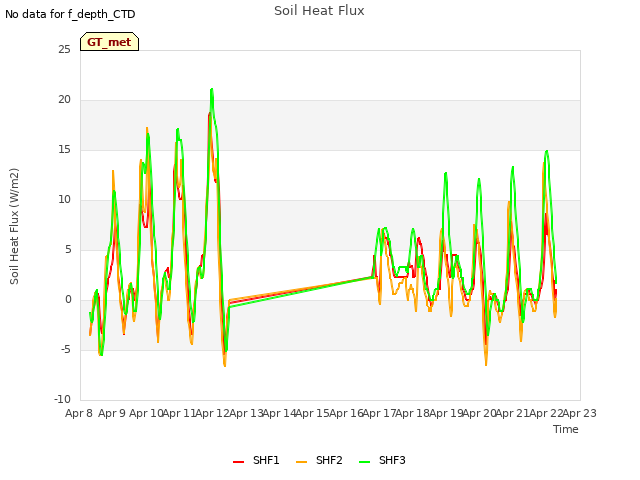Click the 20 y-axis tick label
Image resolution: width=640 pixels, height=480 pixels.
pos(64,100)
